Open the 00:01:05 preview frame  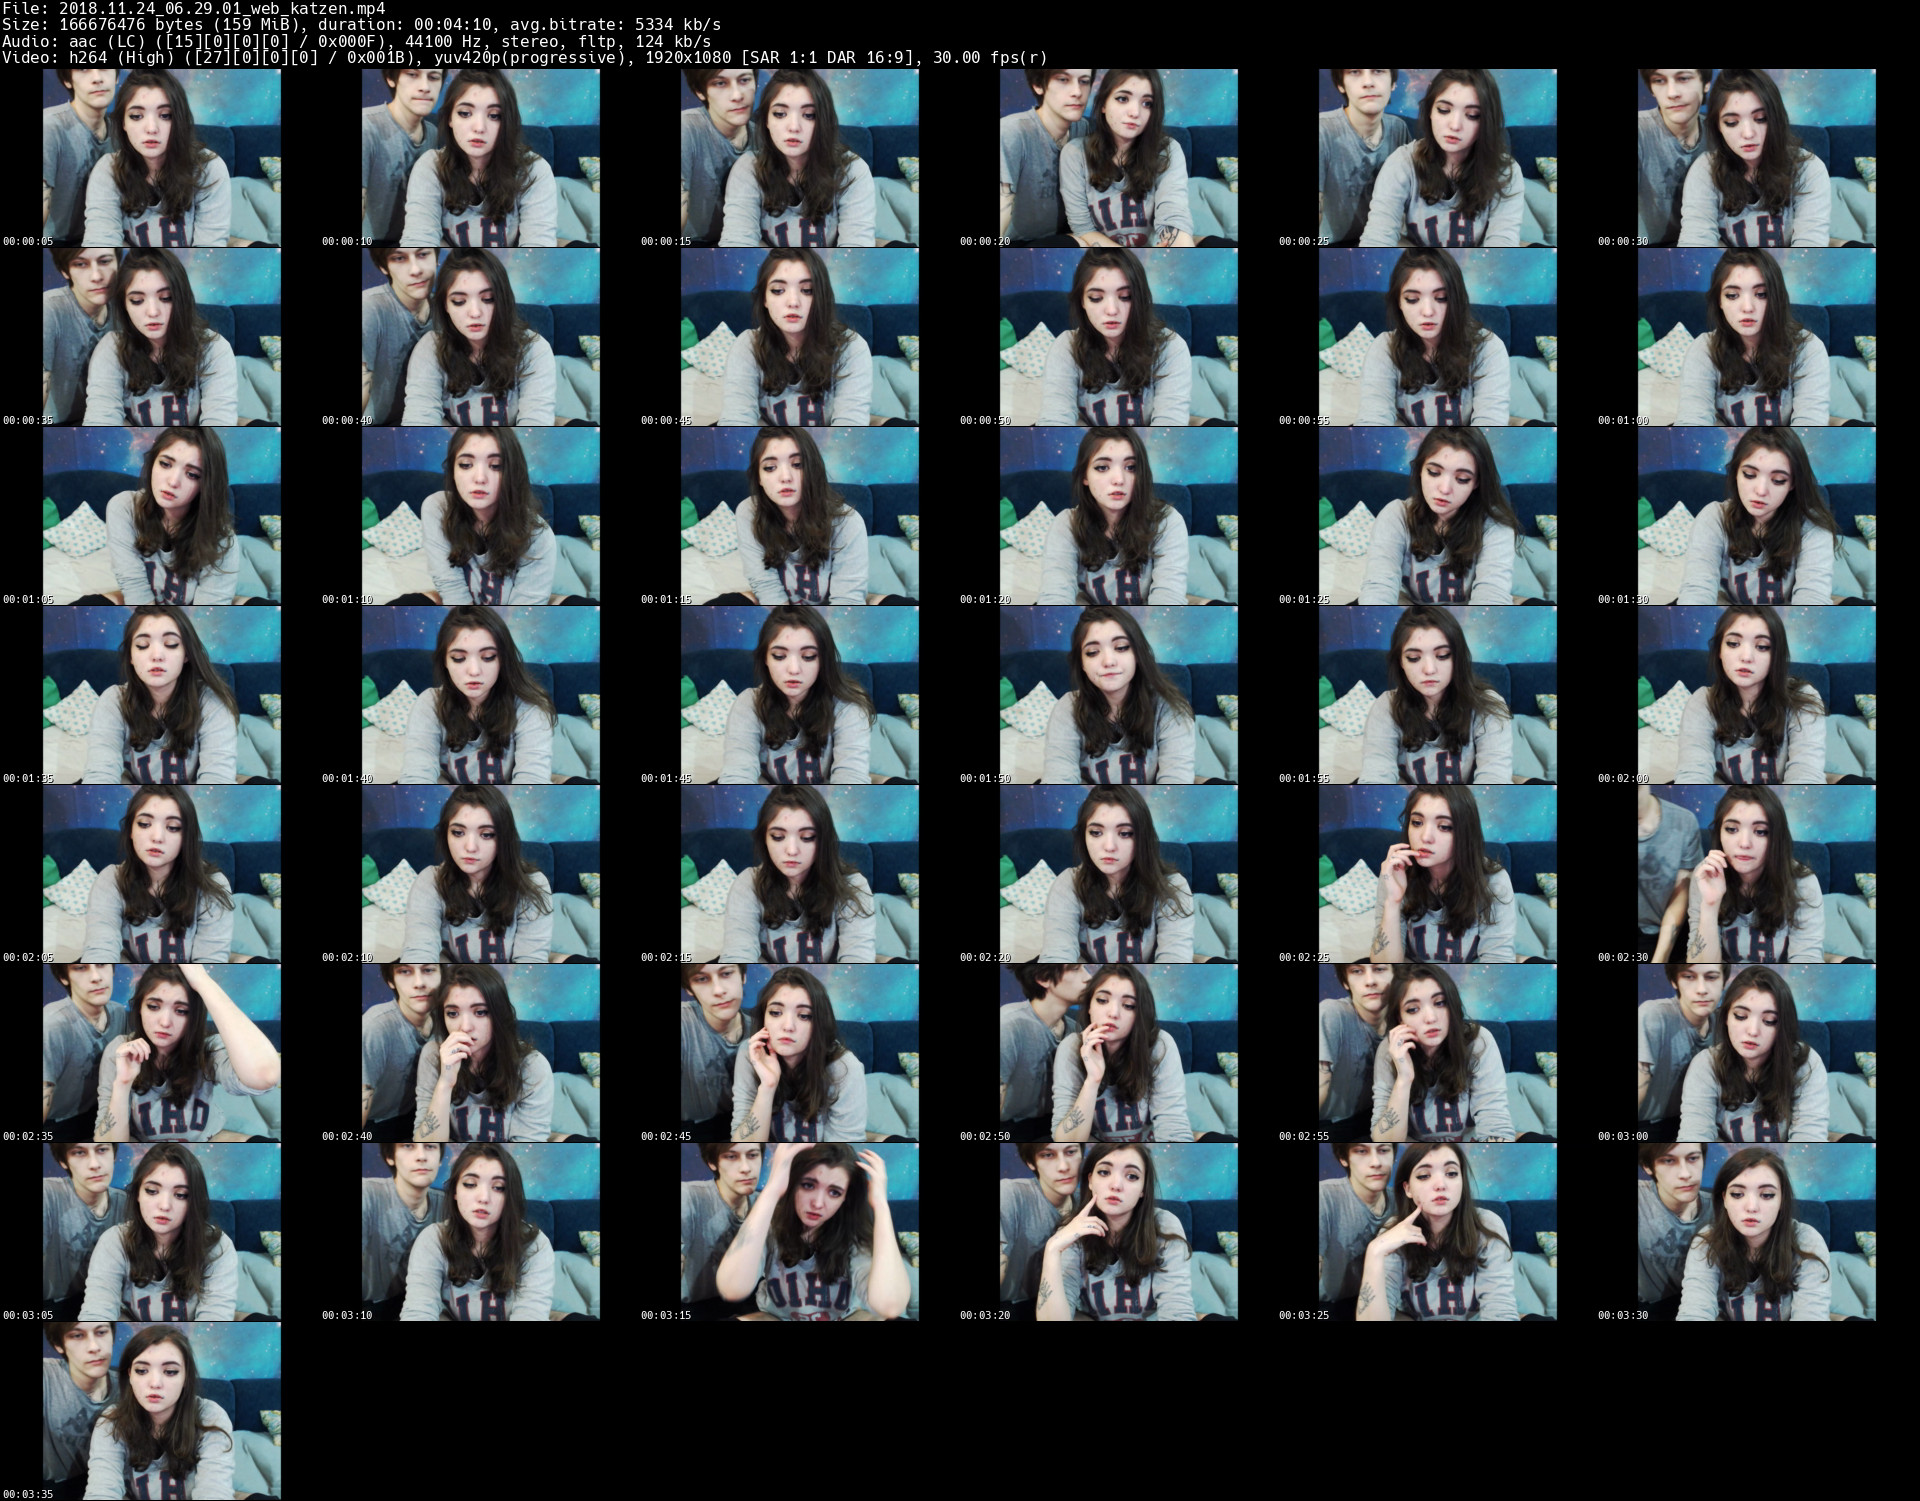[x=162, y=516]
